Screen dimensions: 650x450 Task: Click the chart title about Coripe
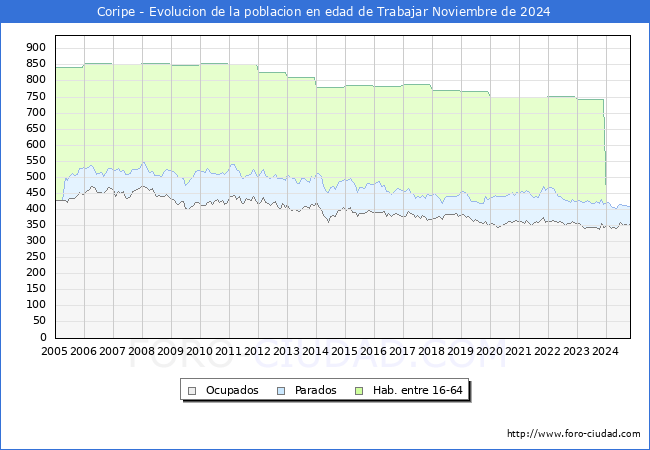pos(324,12)
